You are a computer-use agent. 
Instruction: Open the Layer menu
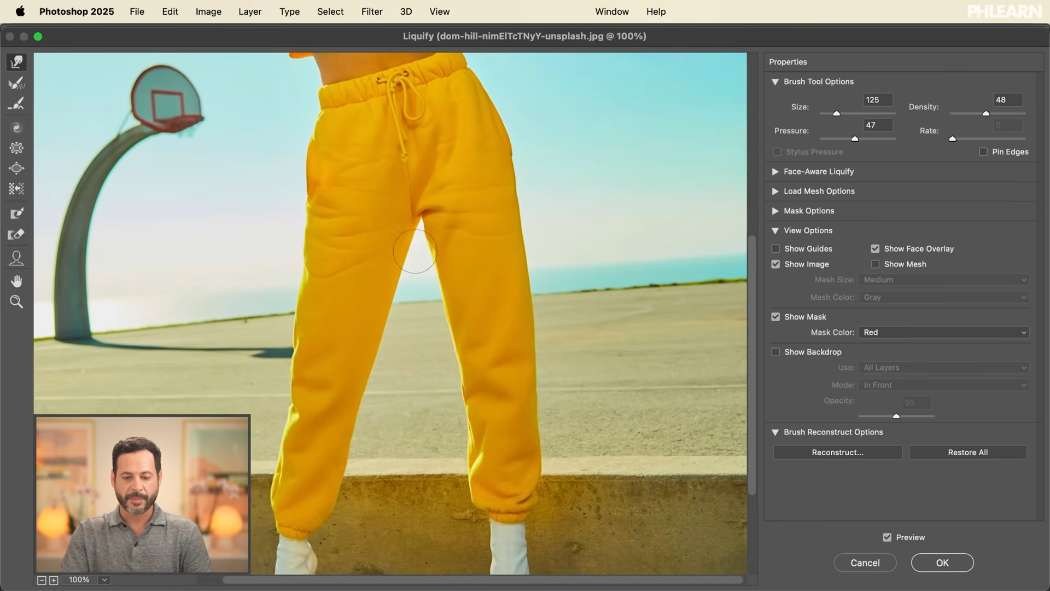[250, 11]
